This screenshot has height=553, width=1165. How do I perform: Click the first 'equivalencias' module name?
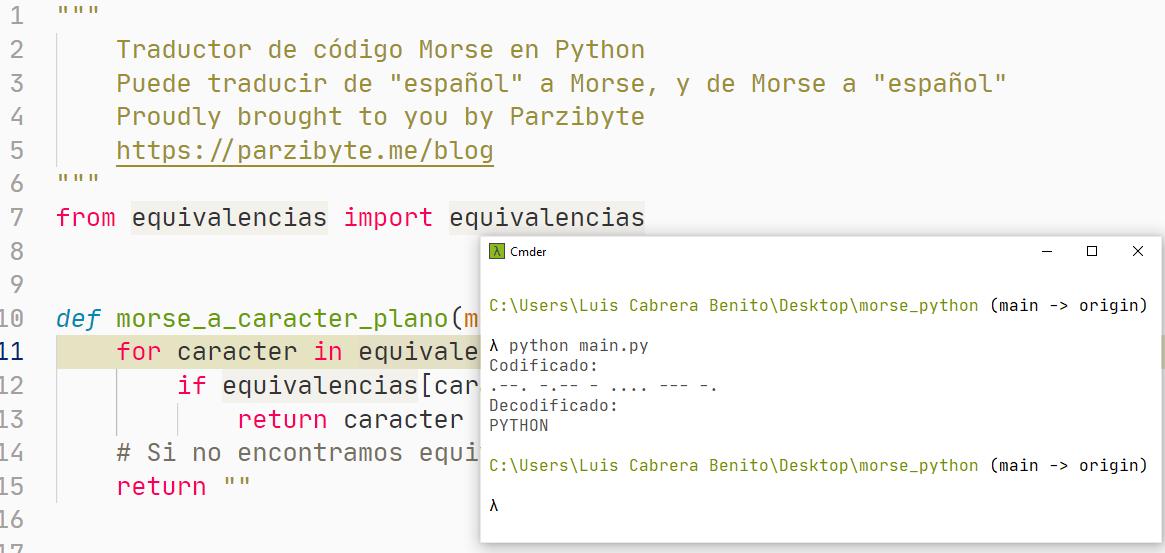click(230, 218)
